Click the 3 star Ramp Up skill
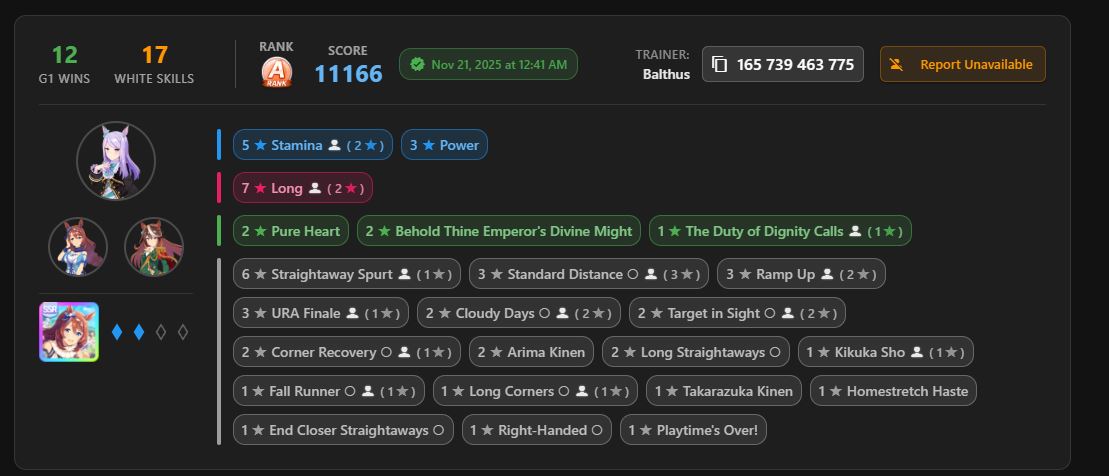Viewport: 1109px width, 476px height. point(801,274)
